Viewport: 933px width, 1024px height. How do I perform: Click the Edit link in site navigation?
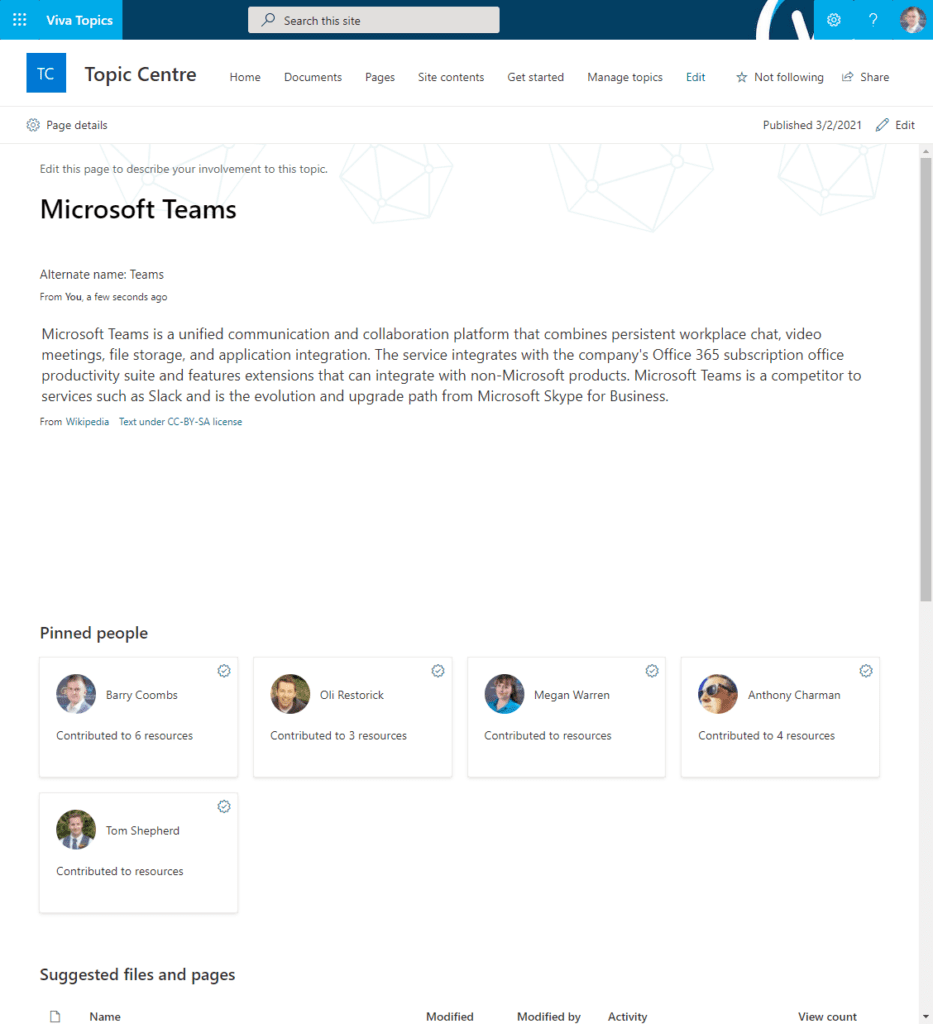(x=695, y=77)
